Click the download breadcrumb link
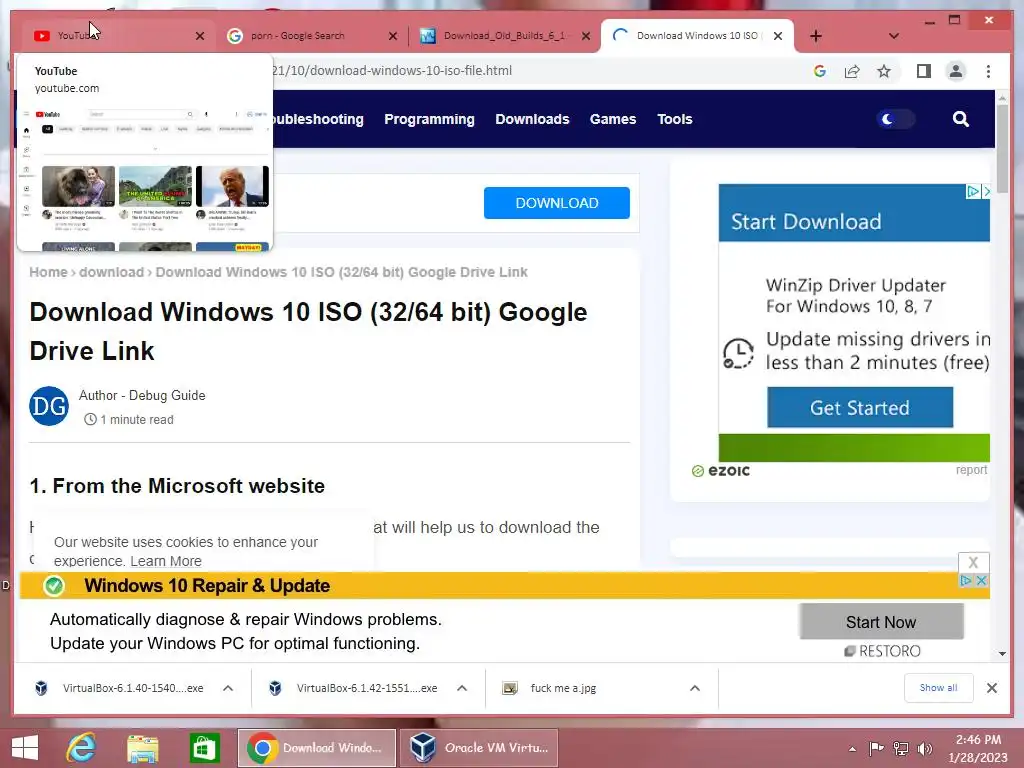1024x768 pixels. tap(111, 272)
